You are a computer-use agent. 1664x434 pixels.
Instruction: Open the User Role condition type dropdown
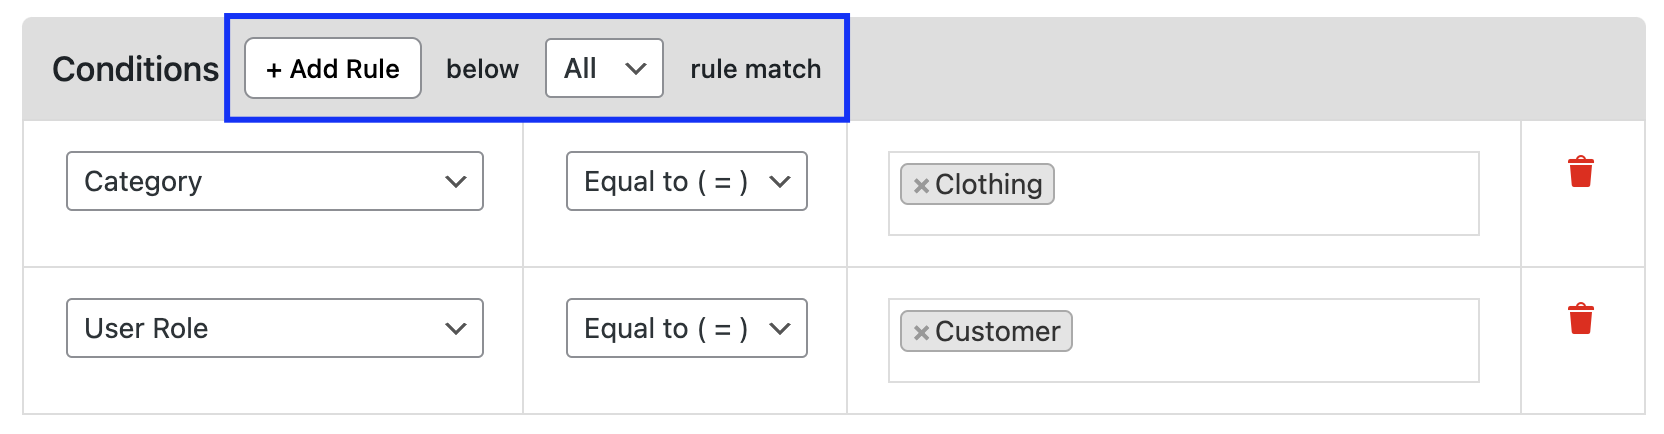click(275, 328)
